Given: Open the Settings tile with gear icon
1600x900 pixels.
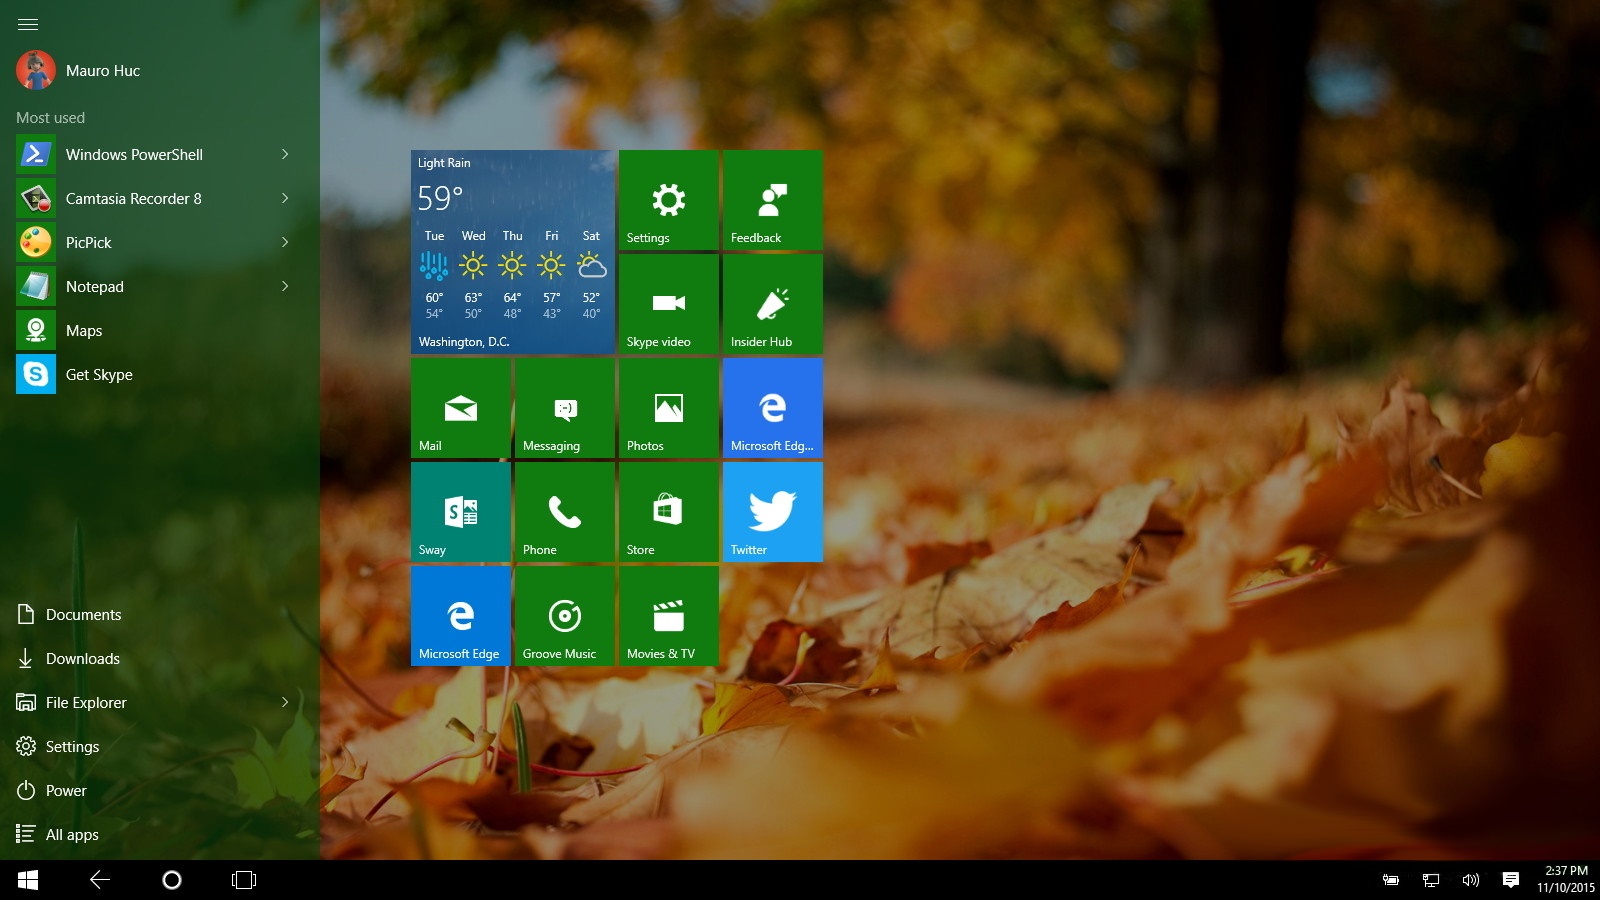Looking at the screenshot, I should coord(668,200).
